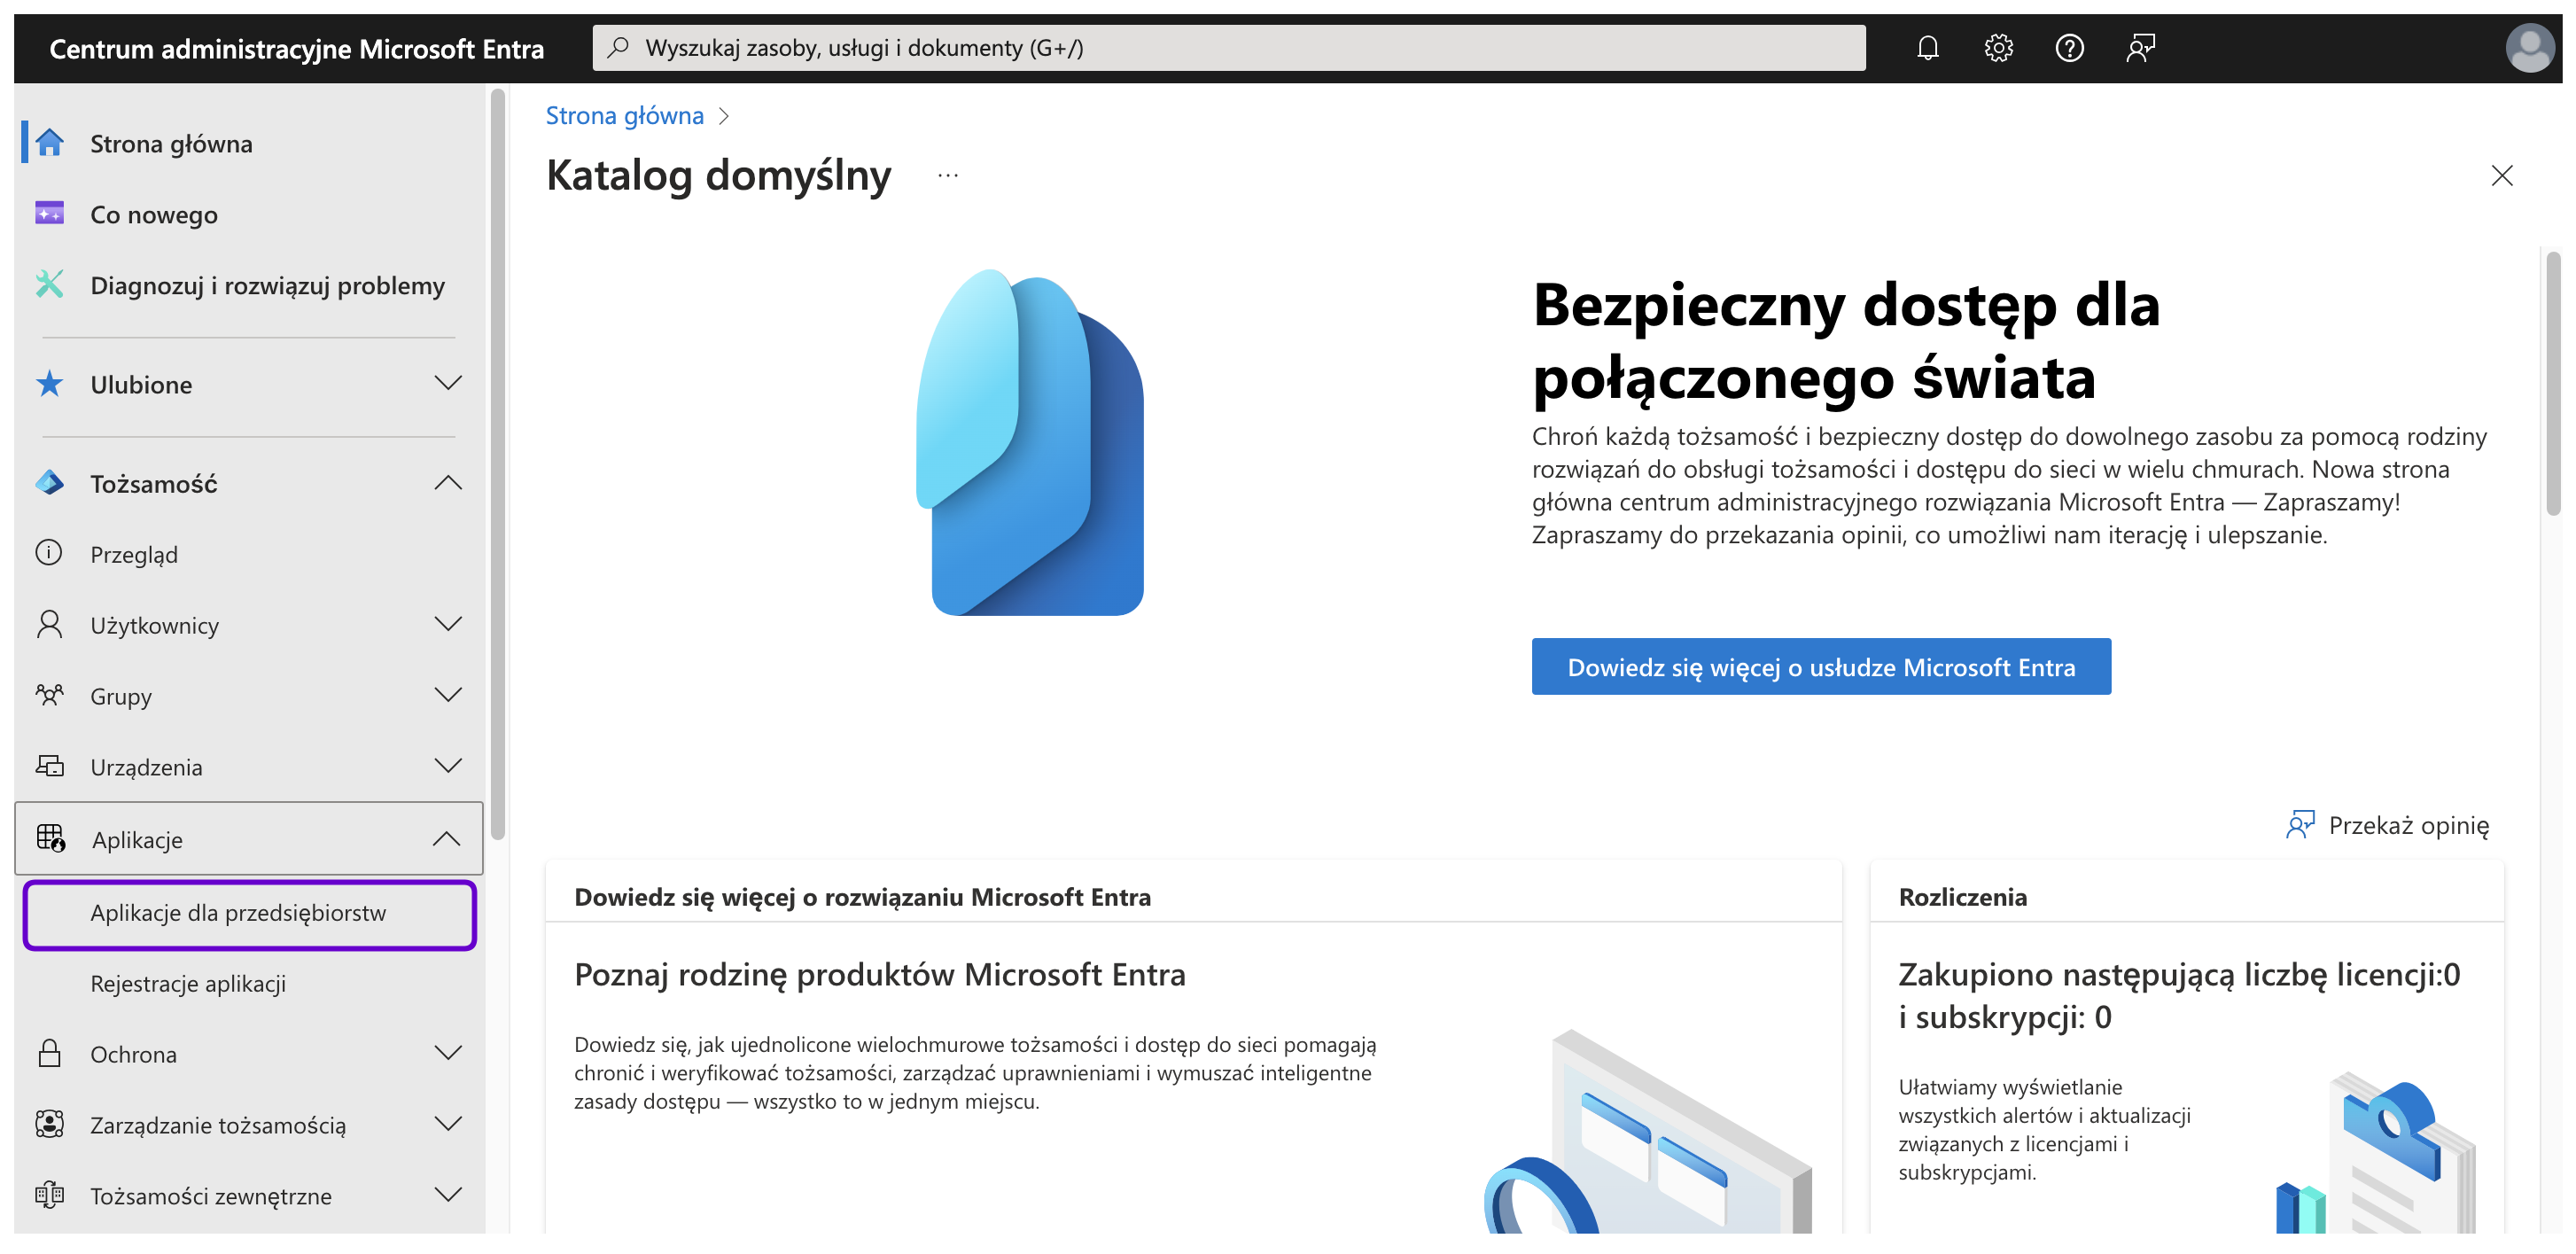Click the sidebar vertical scrollbar

point(498,465)
